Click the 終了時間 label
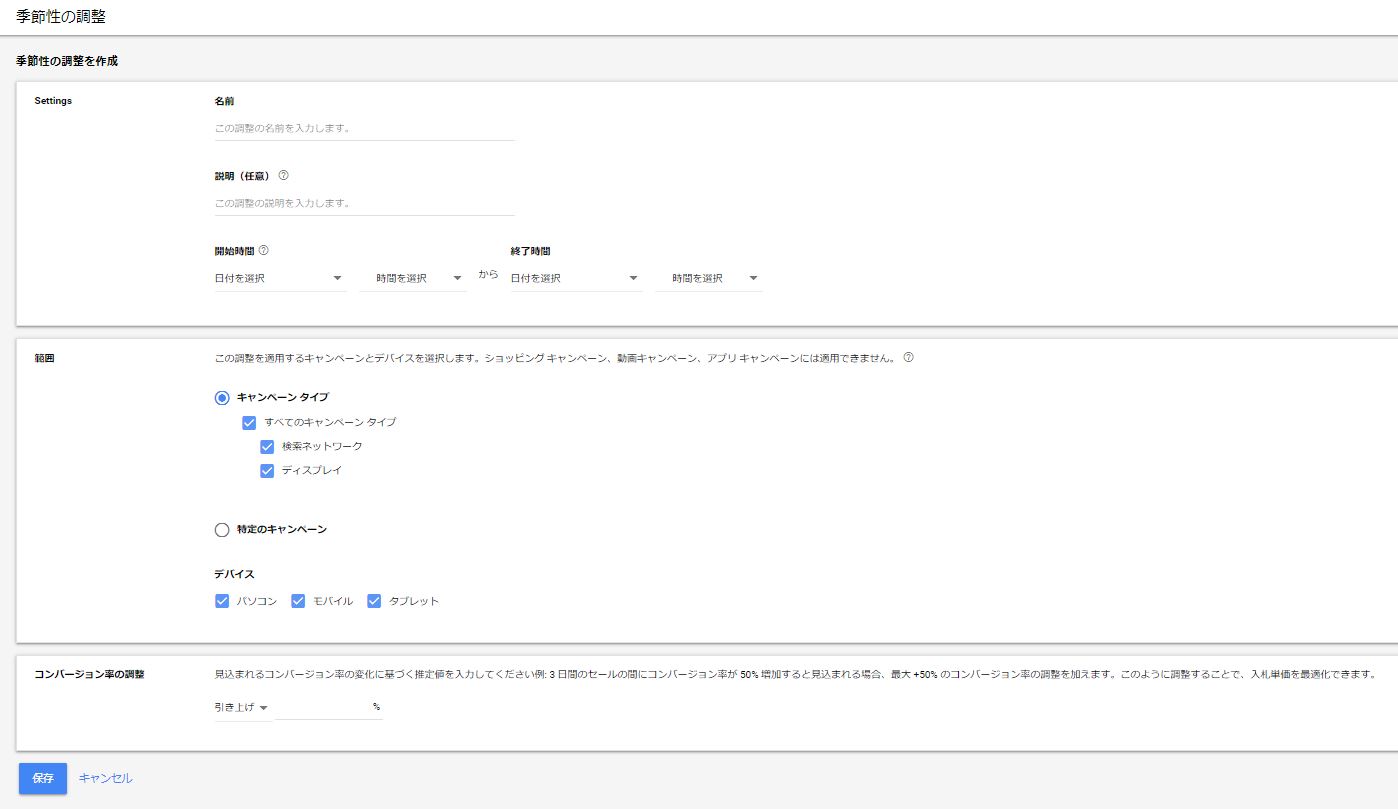Image resolution: width=1398 pixels, height=809 pixels. (530, 251)
